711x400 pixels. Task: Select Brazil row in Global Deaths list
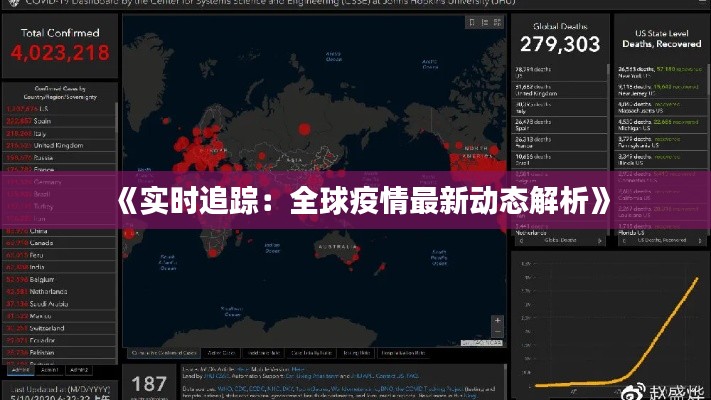[x=560, y=160]
